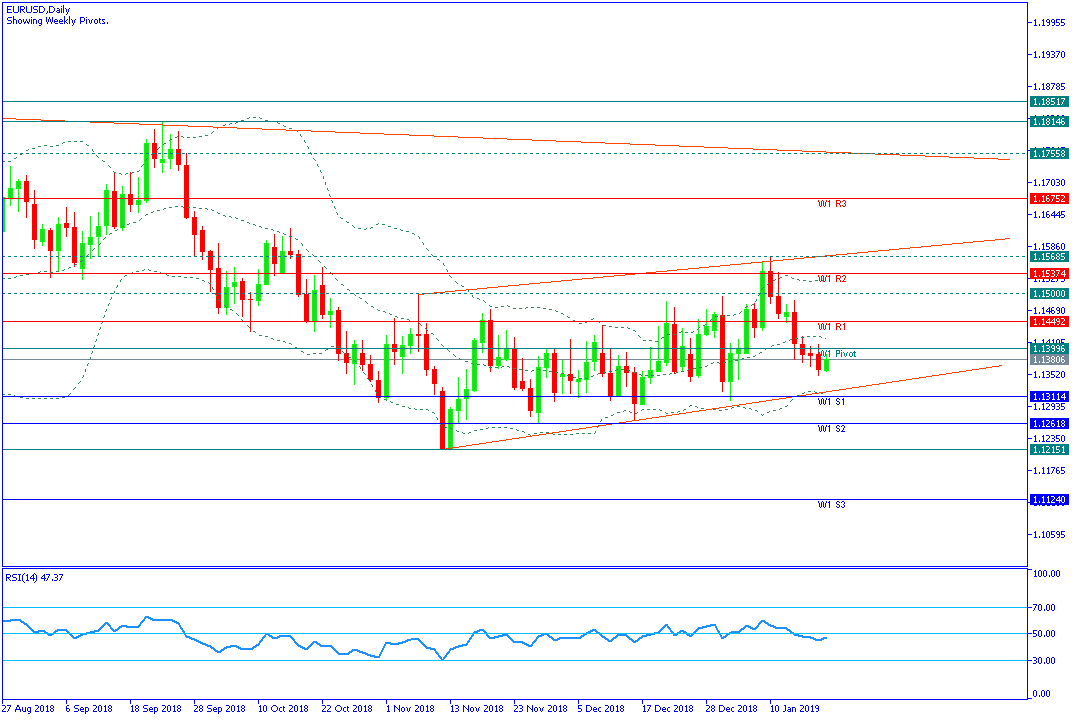
Task: Select the 1.12151 price level tag
Action: [x=1049, y=449]
